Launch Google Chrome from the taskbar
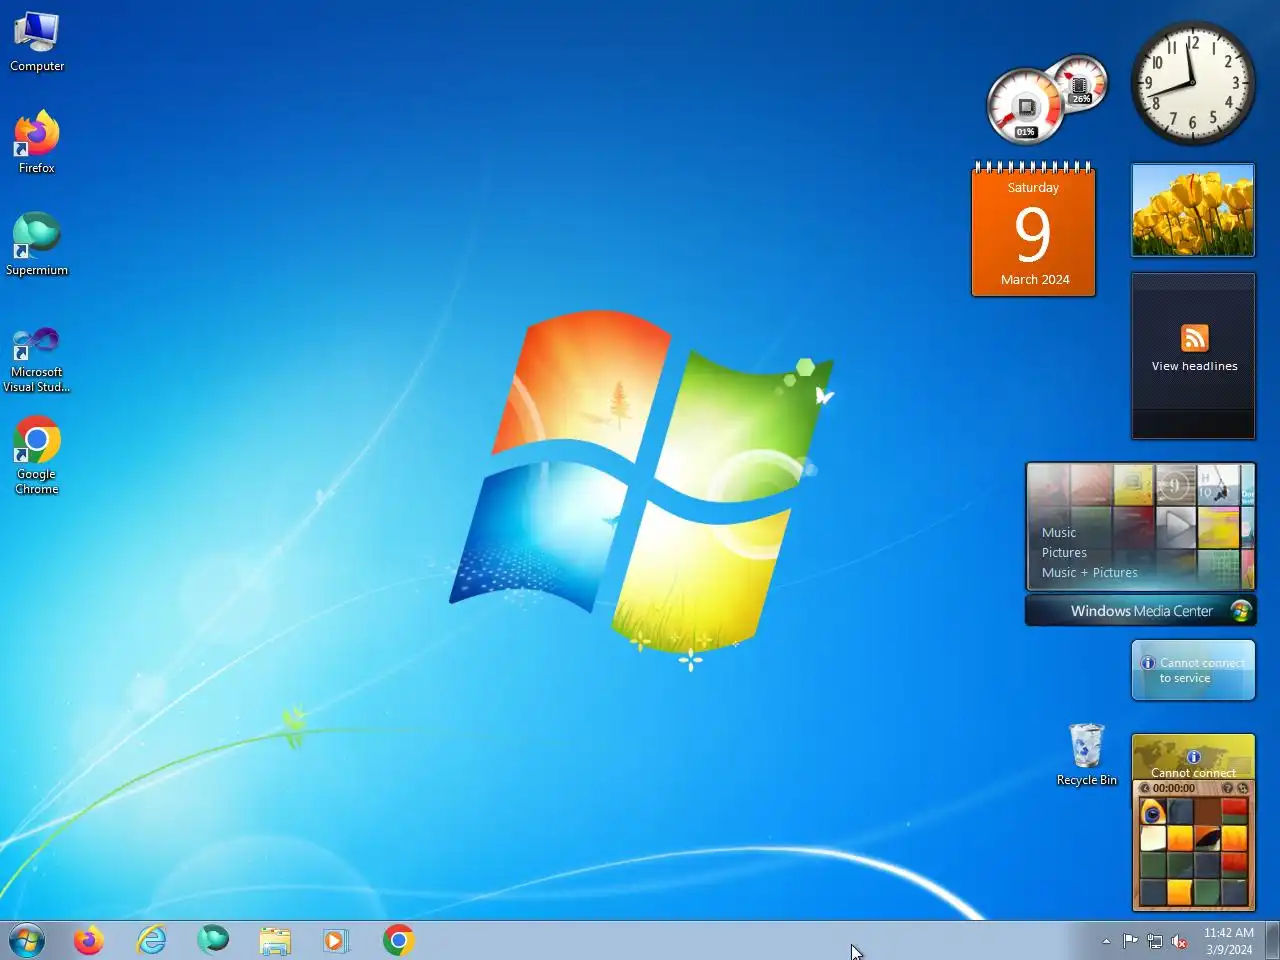The width and height of the screenshot is (1280, 960). pos(398,941)
